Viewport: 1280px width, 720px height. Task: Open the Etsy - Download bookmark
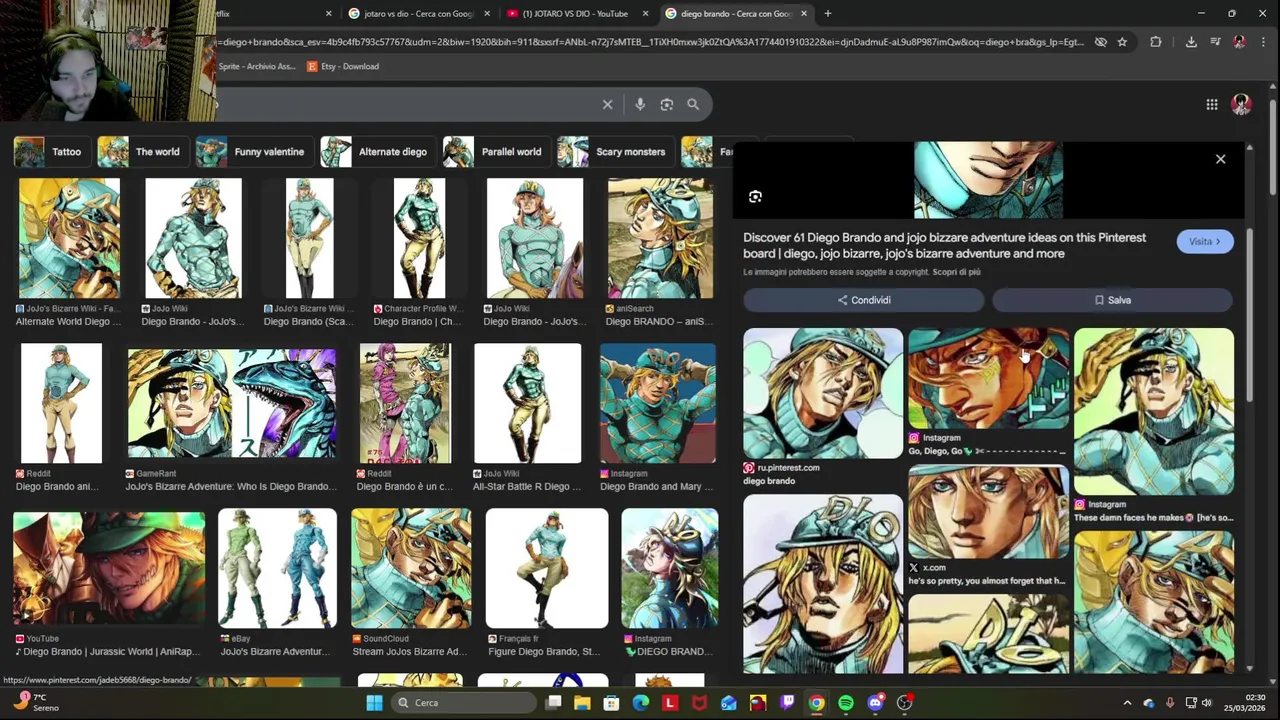click(x=343, y=66)
